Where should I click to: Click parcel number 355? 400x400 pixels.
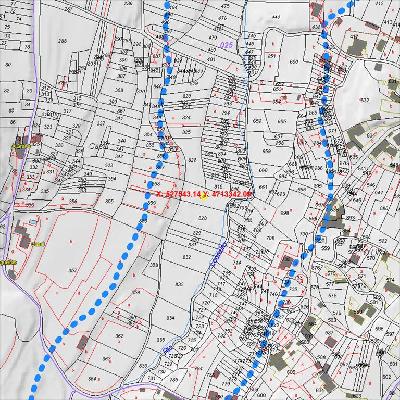[161, 340]
